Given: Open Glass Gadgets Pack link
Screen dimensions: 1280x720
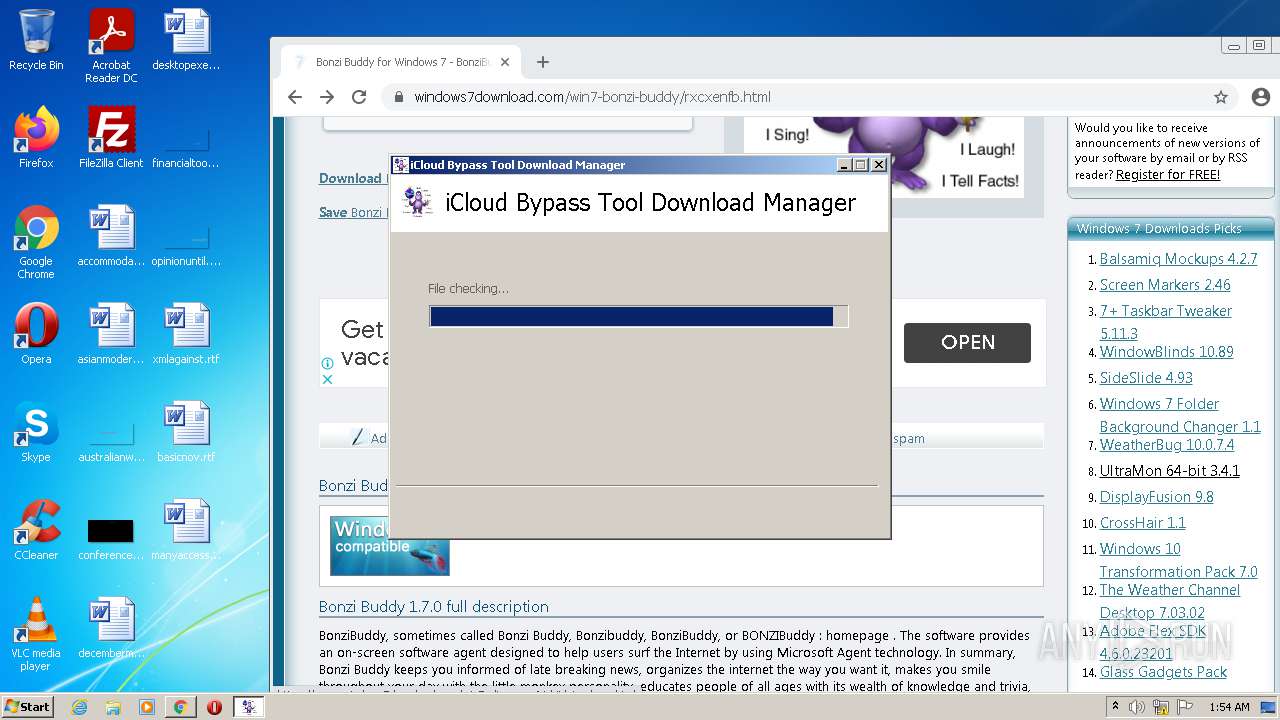Looking at the screenshot, I should click(x=1163, y=672).
